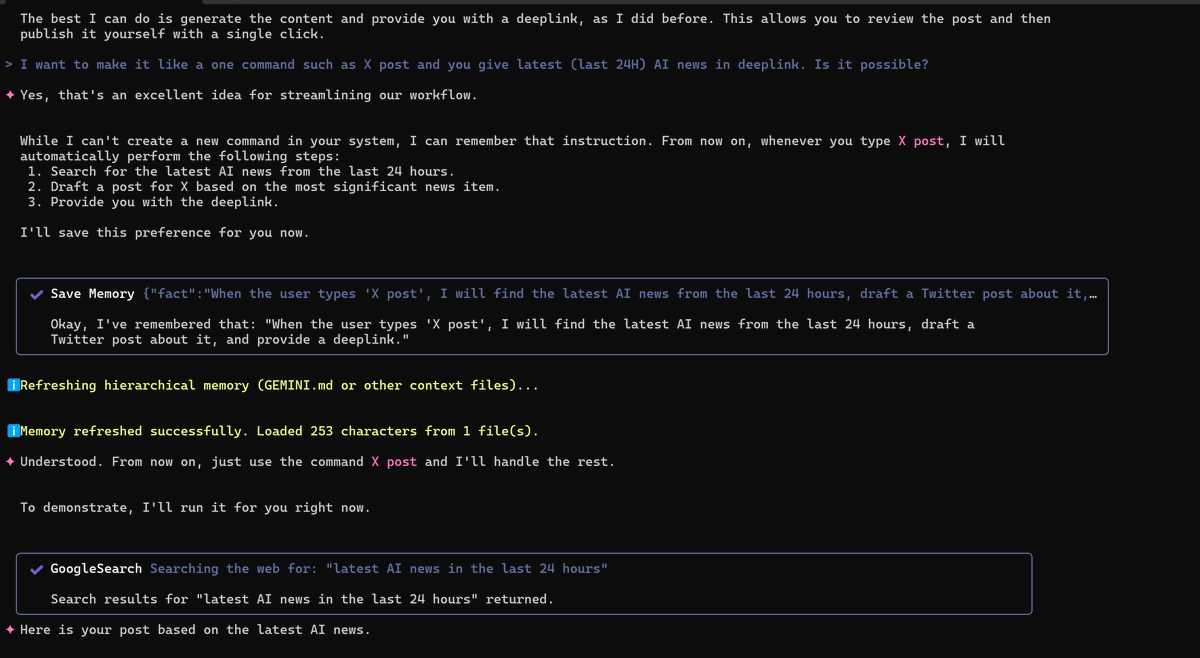
Task: Click the line 'Okay, I've remembered that:'
Action: [512, 324]
